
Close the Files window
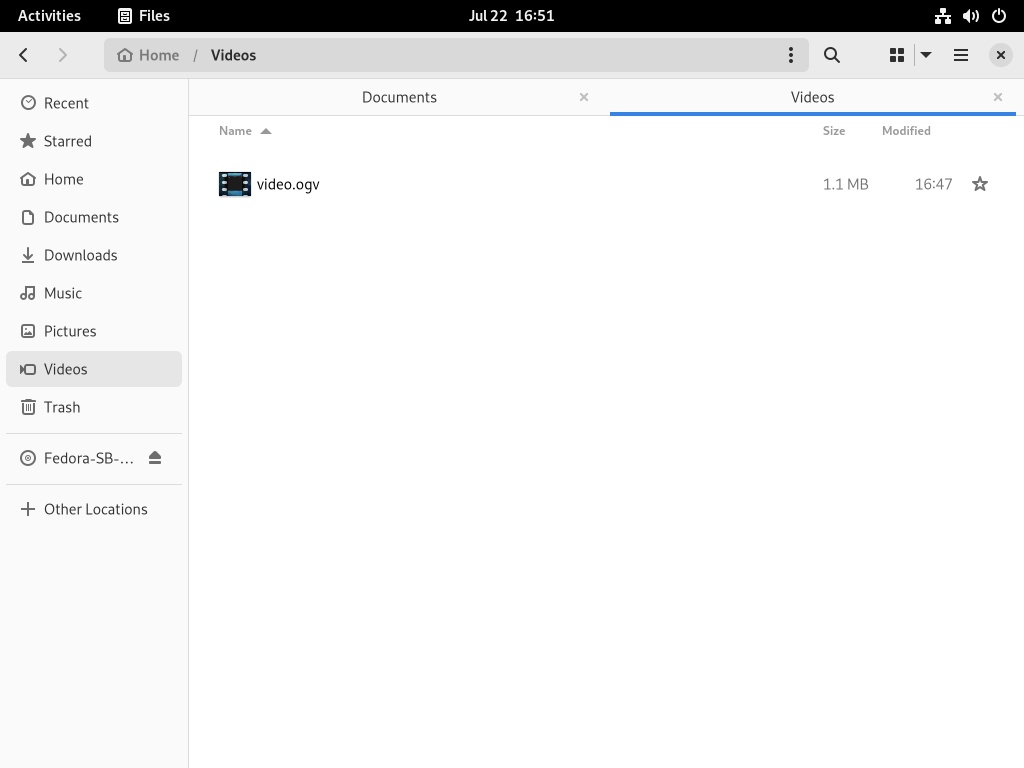(1000, 55)
